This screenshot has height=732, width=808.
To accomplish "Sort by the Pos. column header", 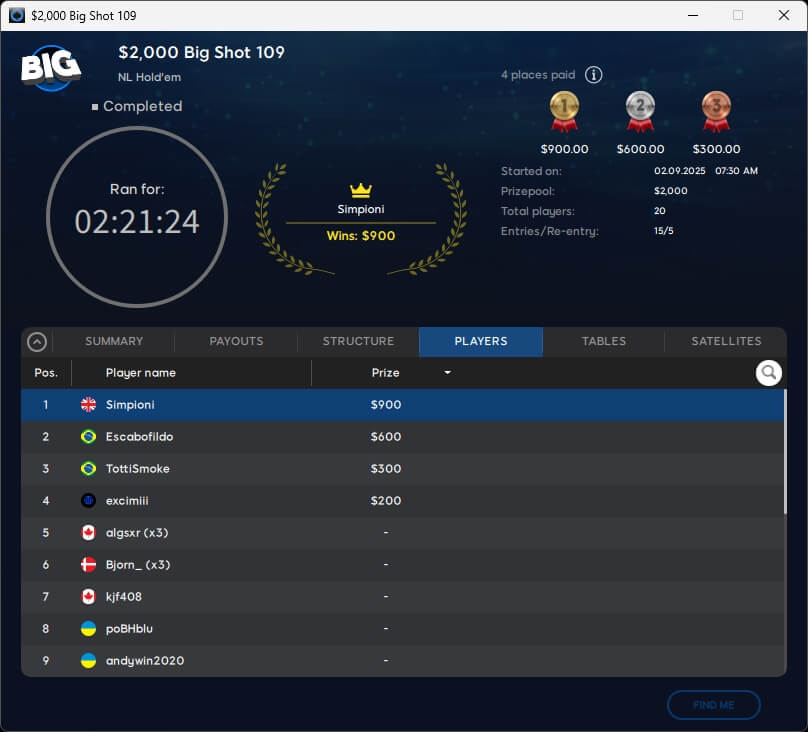I will [x=46, y=373].
